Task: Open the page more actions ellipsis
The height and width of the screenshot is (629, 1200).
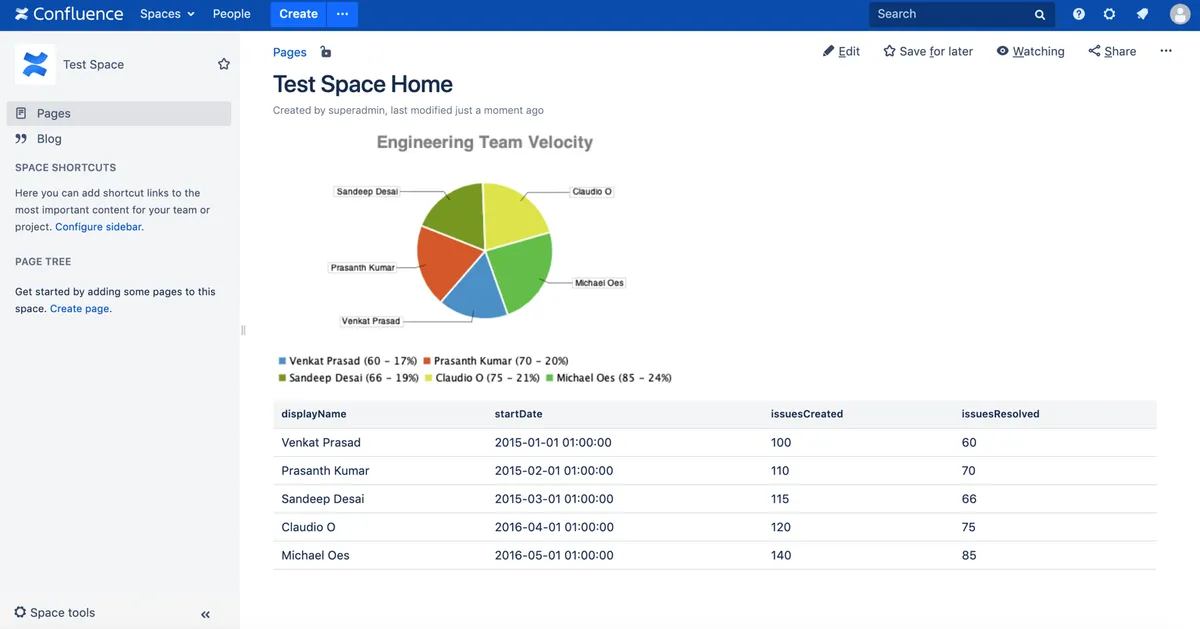Action: (x=1166, y=51)
